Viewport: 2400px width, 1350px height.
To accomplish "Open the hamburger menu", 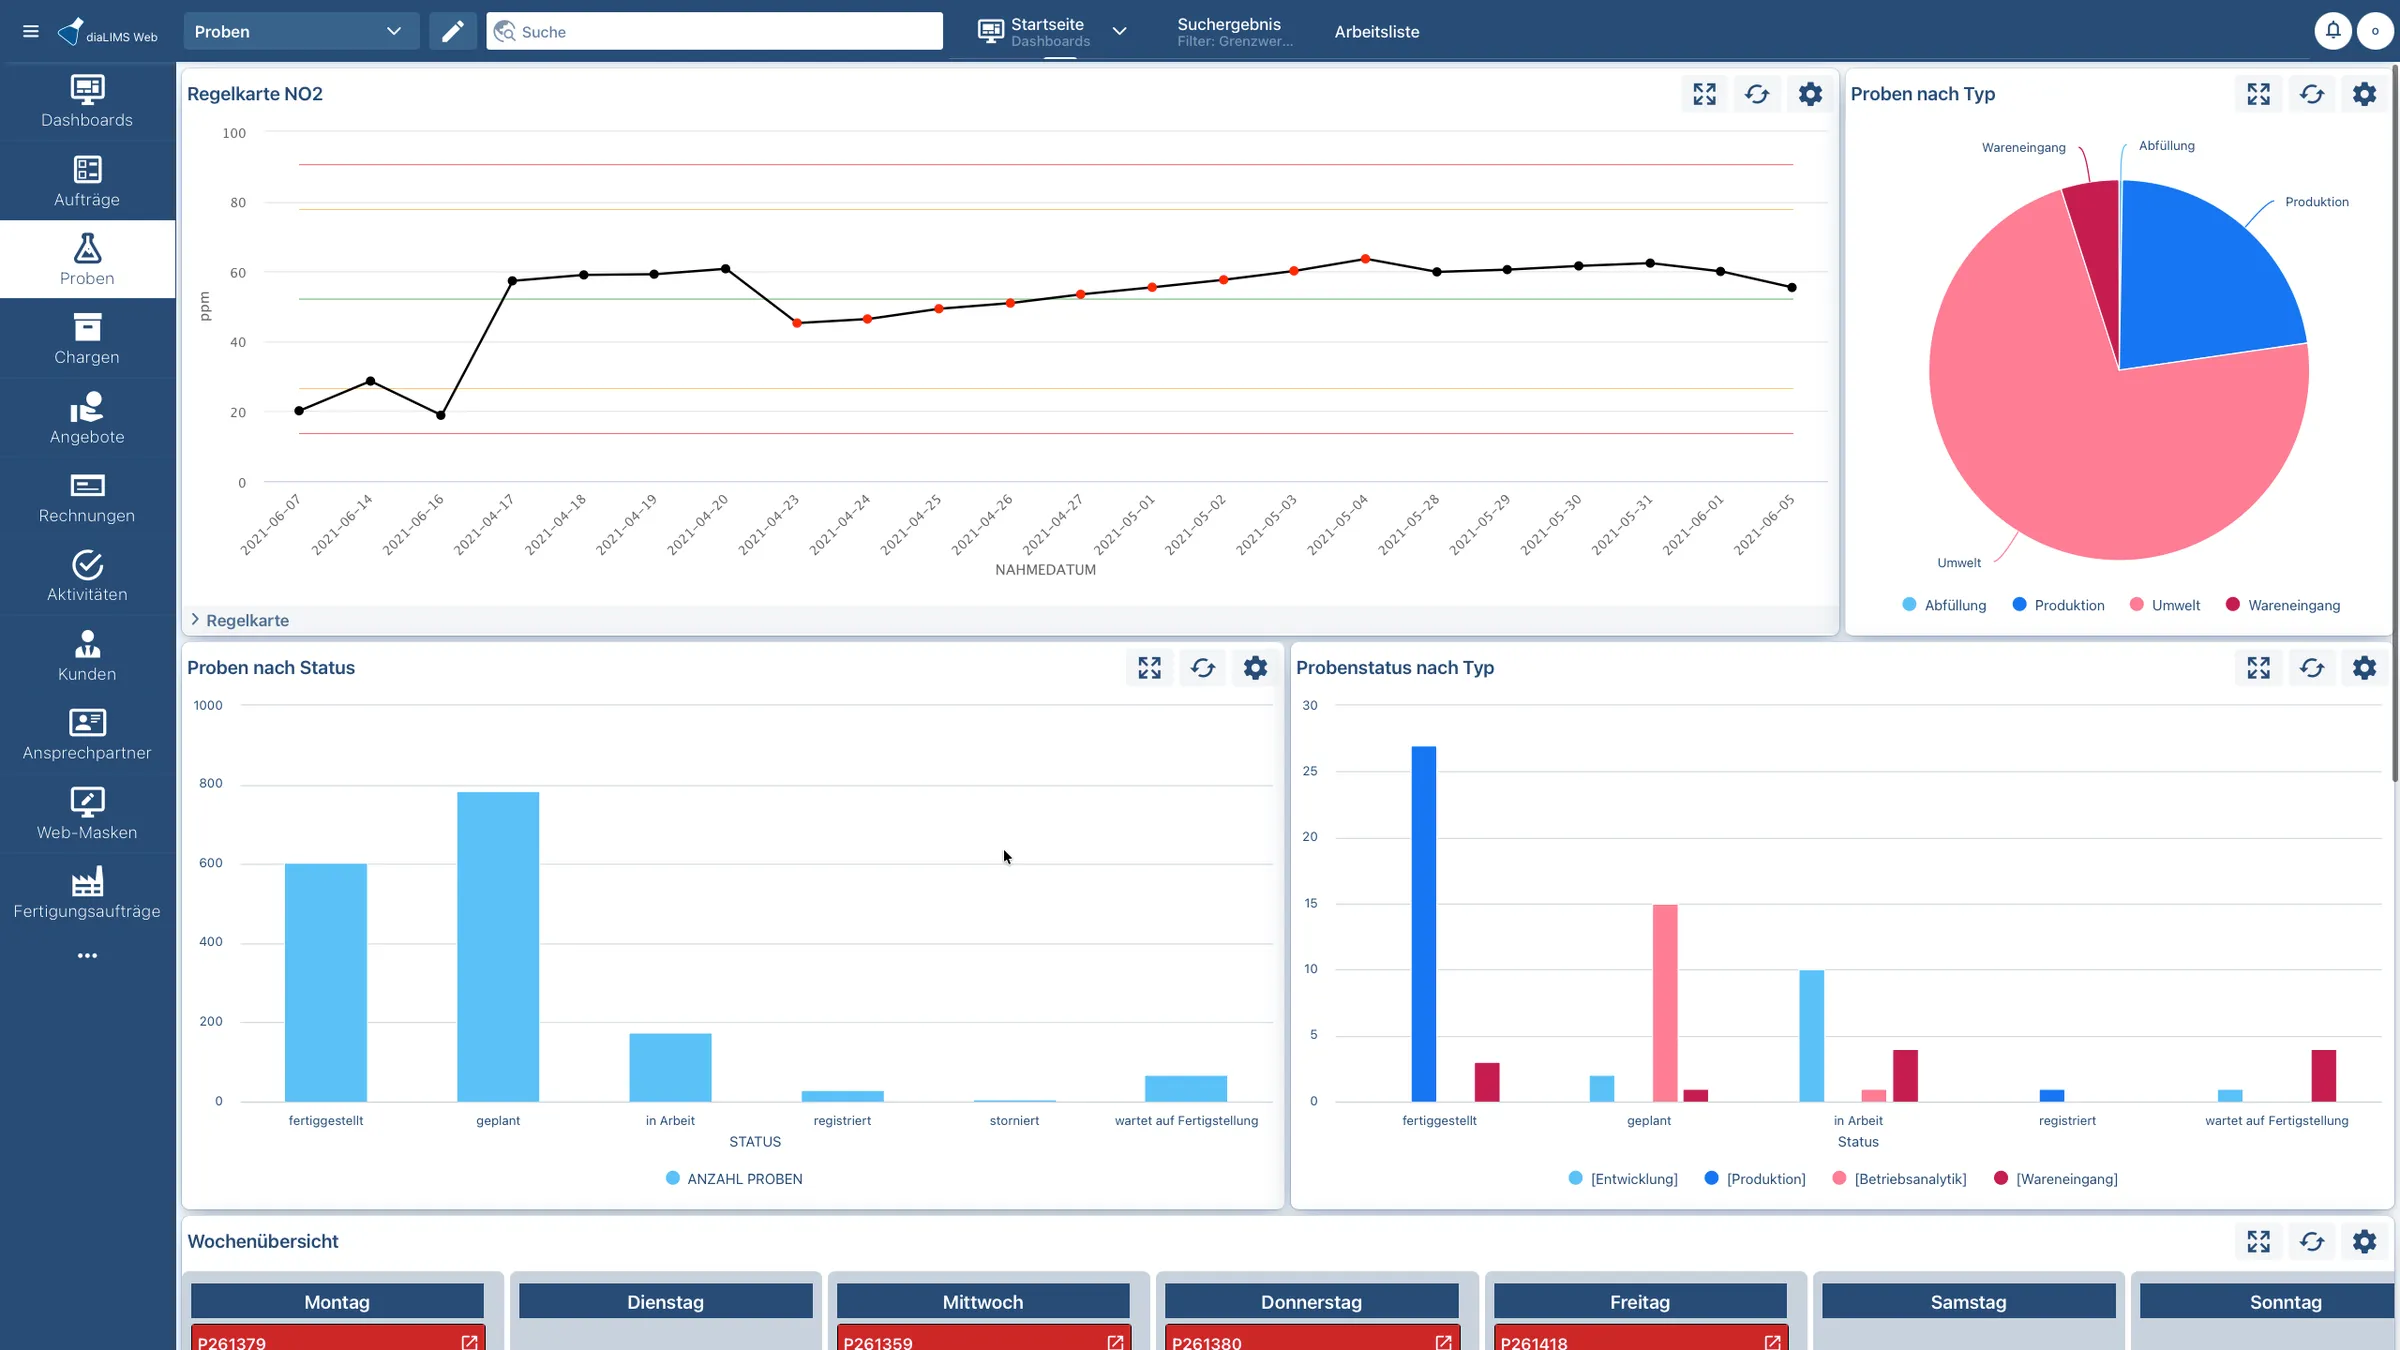I will [x=31, y=31].
